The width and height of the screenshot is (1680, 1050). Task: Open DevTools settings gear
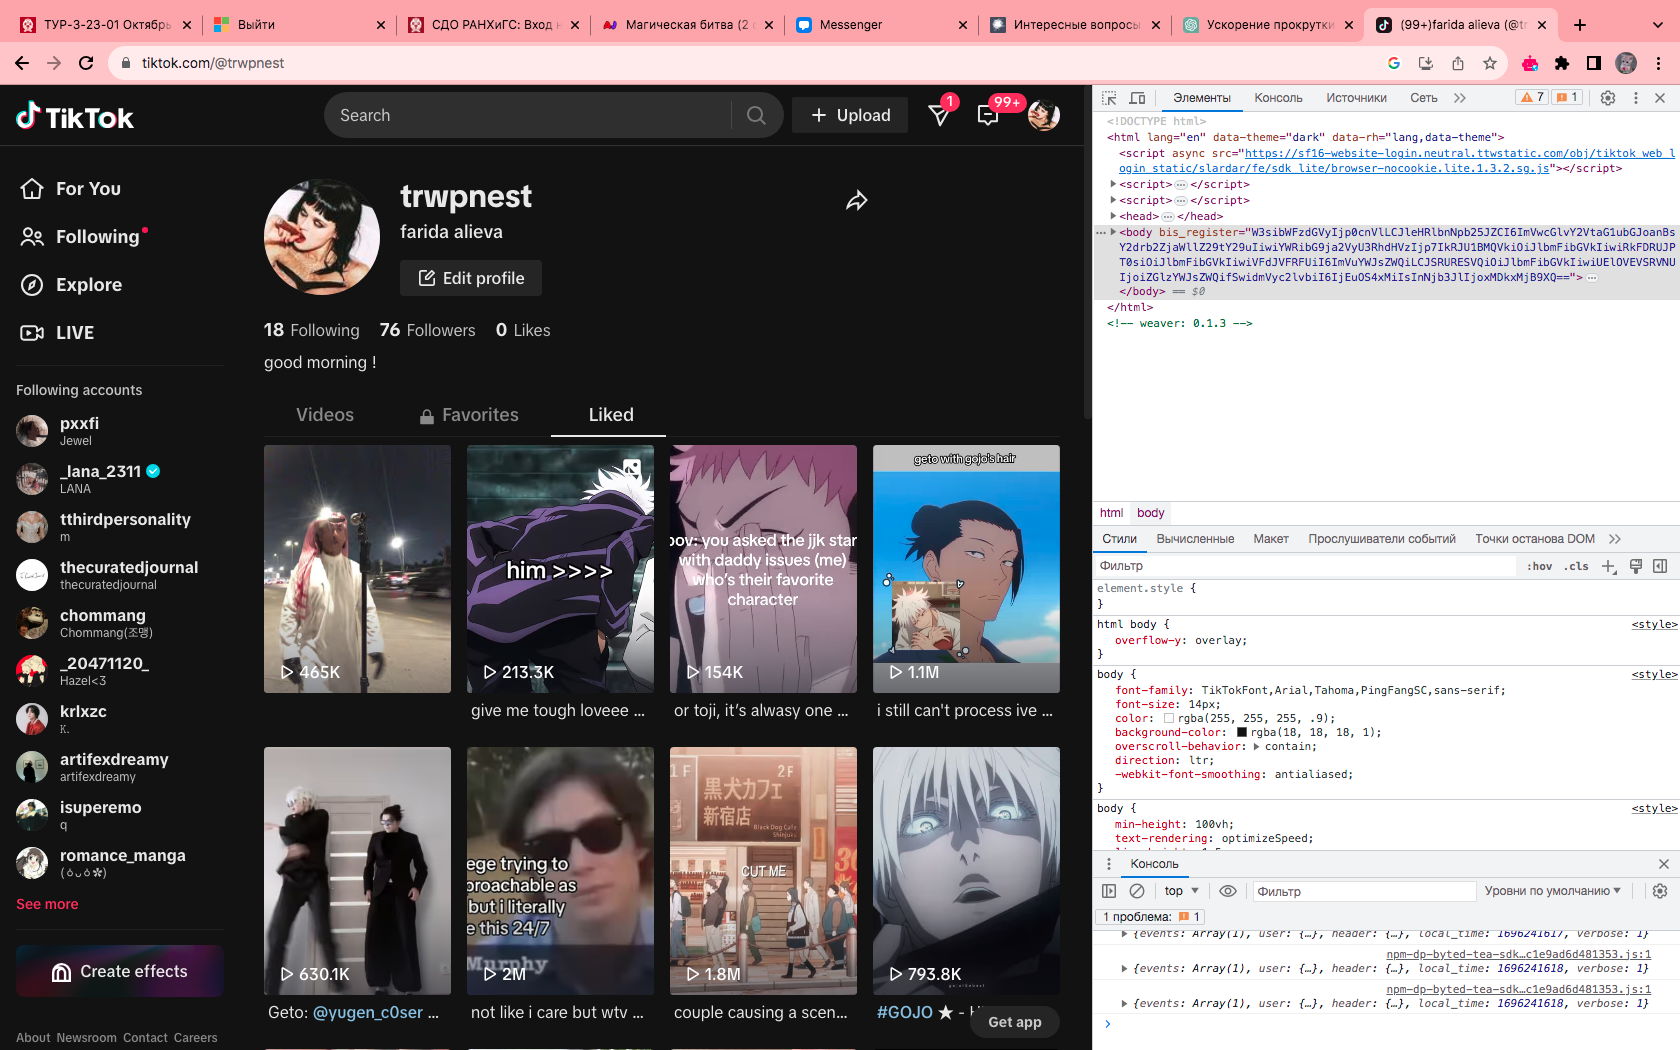(x=1608, y=98)
